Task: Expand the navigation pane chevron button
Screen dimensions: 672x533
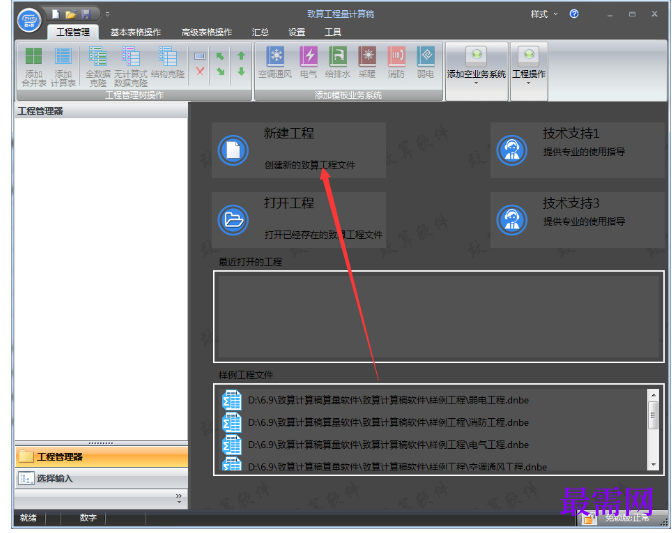Action: pyautogui.click(x=179, y=498)
